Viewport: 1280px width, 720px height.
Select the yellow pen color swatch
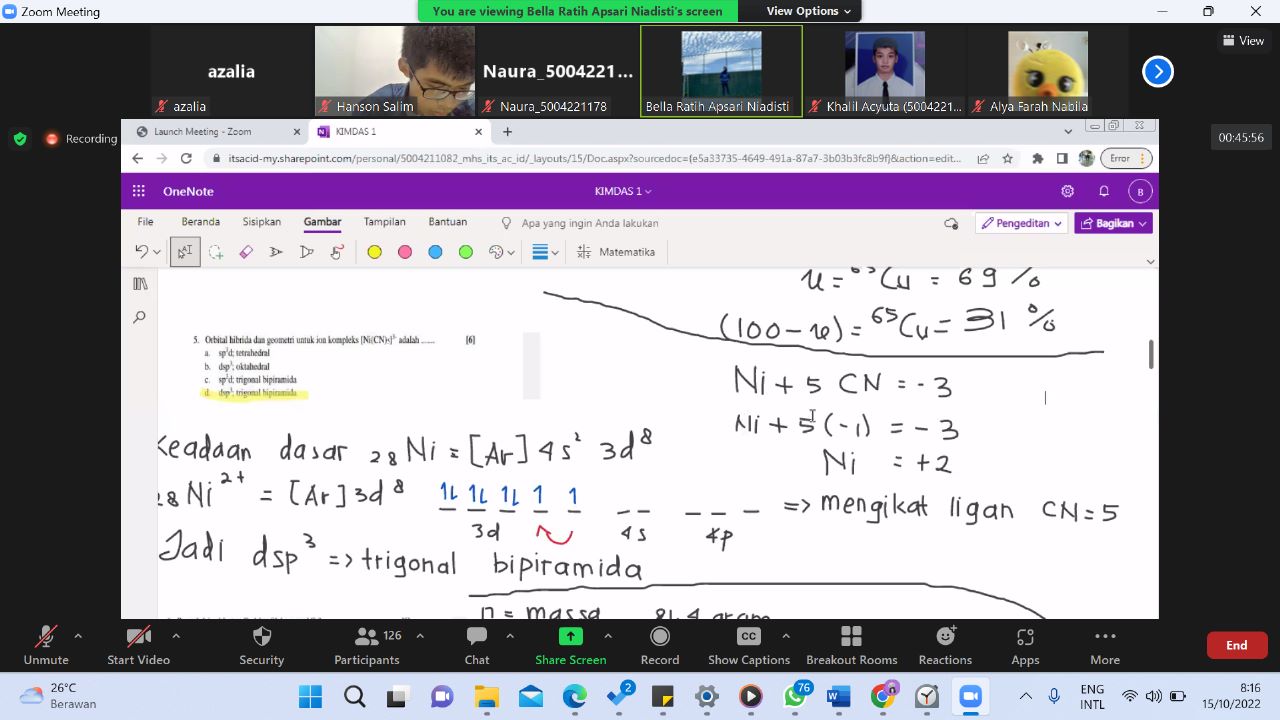click(x=374, y=252)
